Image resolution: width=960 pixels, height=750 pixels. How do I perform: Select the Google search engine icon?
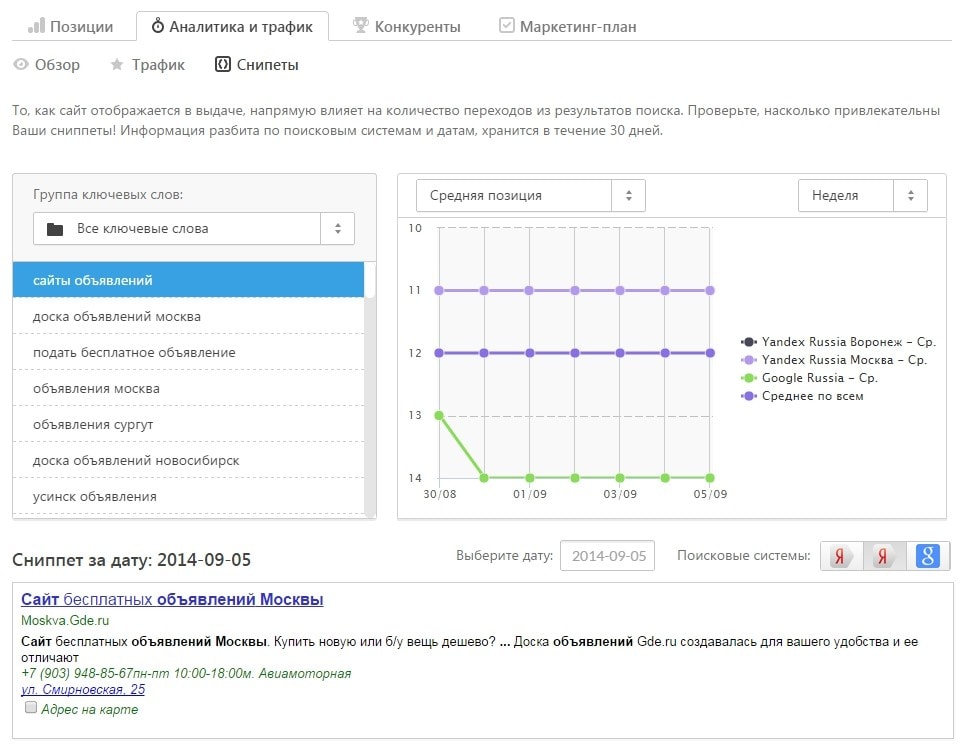pos(928,556)
